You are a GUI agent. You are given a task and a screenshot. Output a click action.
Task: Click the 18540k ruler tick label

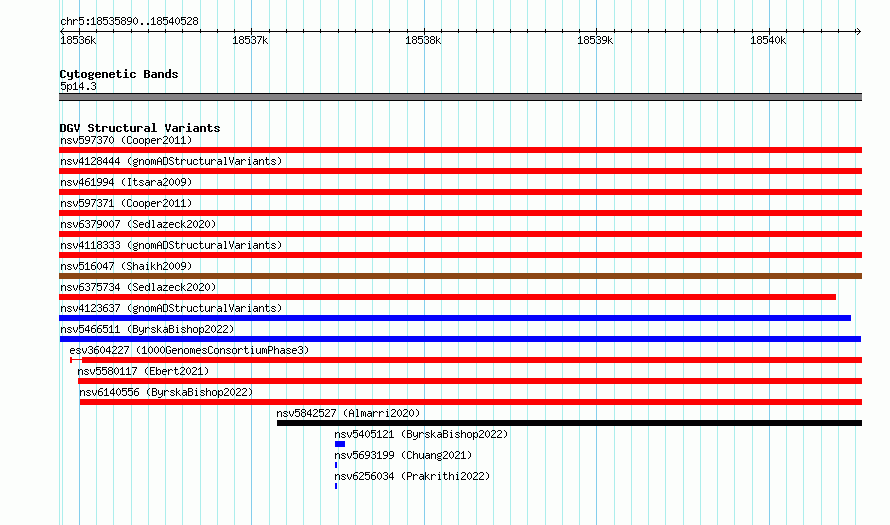[768, 41]
